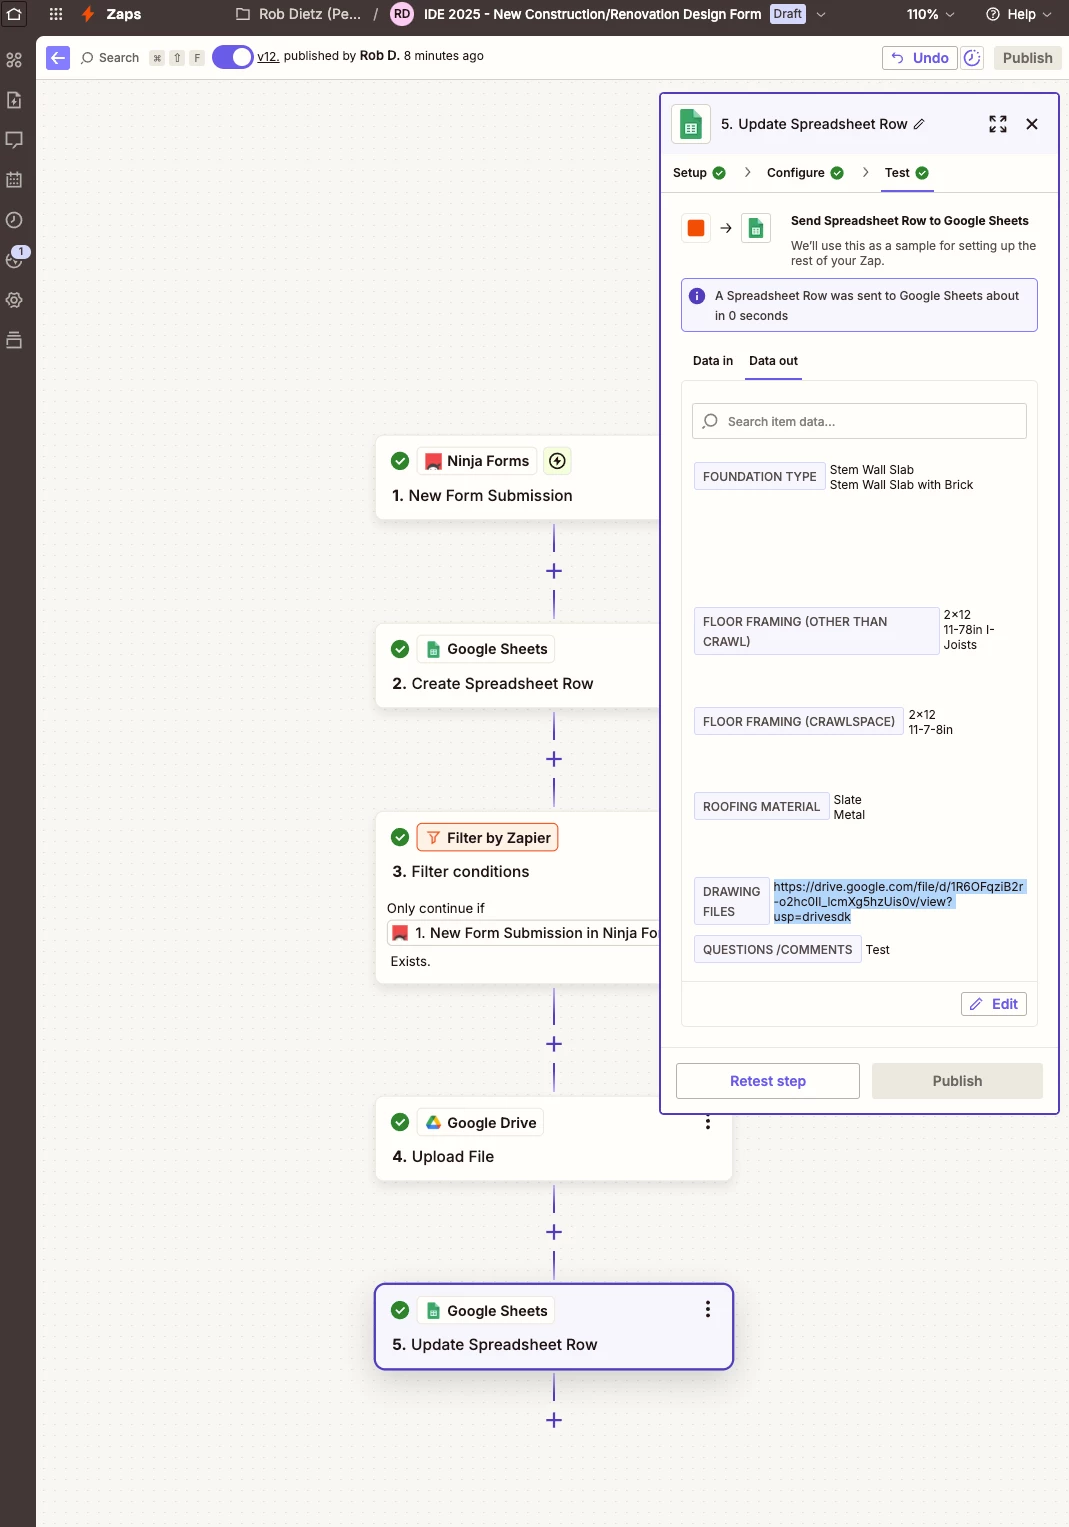Select the 5. Update Spreadsheet Row canvas step
The height and width of the screenshot is (1527, 1069).
(x=553, y=1327)
